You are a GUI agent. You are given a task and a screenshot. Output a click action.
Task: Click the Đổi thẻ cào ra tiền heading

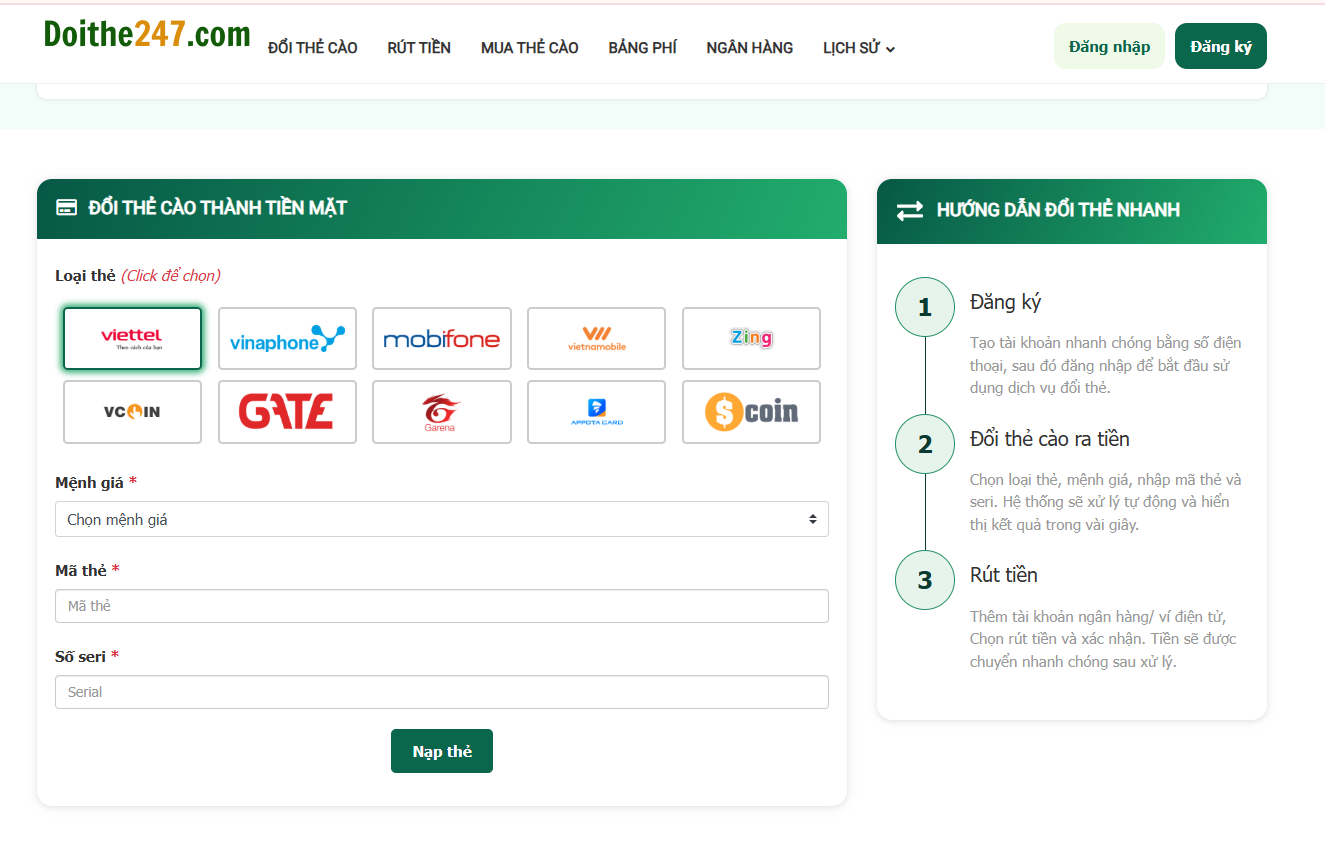(1050, 439)
